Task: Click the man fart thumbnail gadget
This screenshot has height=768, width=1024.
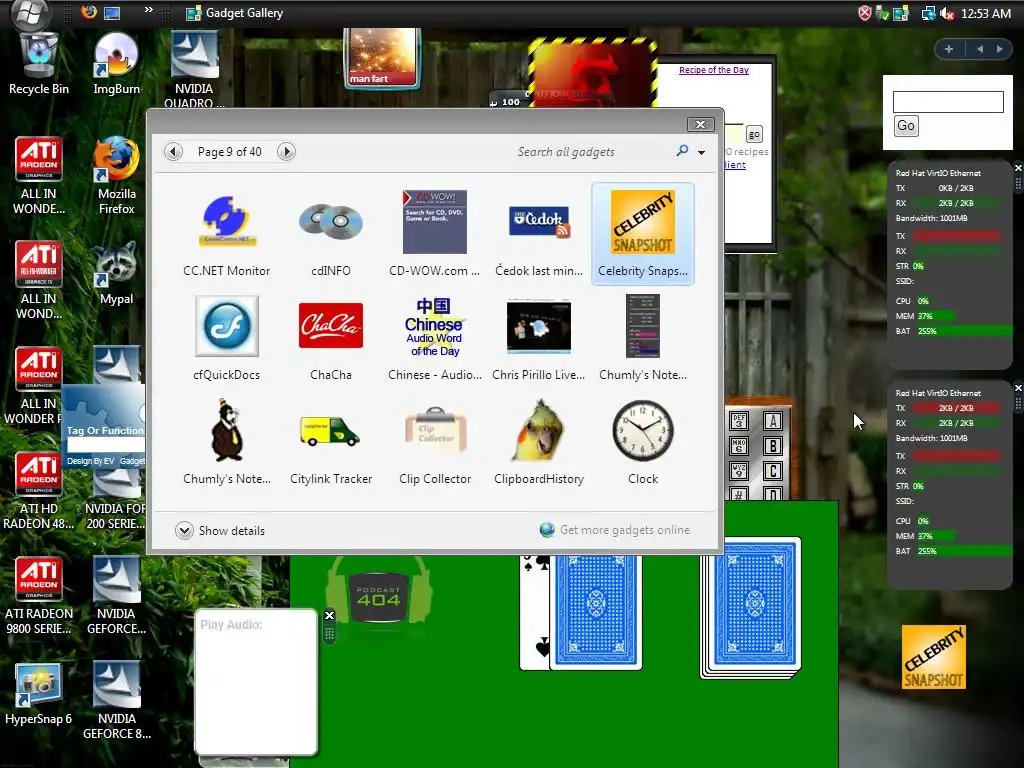Action: pos(382,58)
